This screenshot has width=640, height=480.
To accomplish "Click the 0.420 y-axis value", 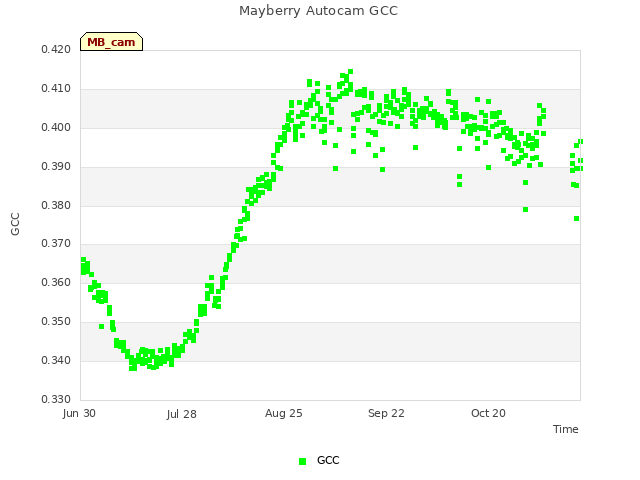I will coord(56,50).
